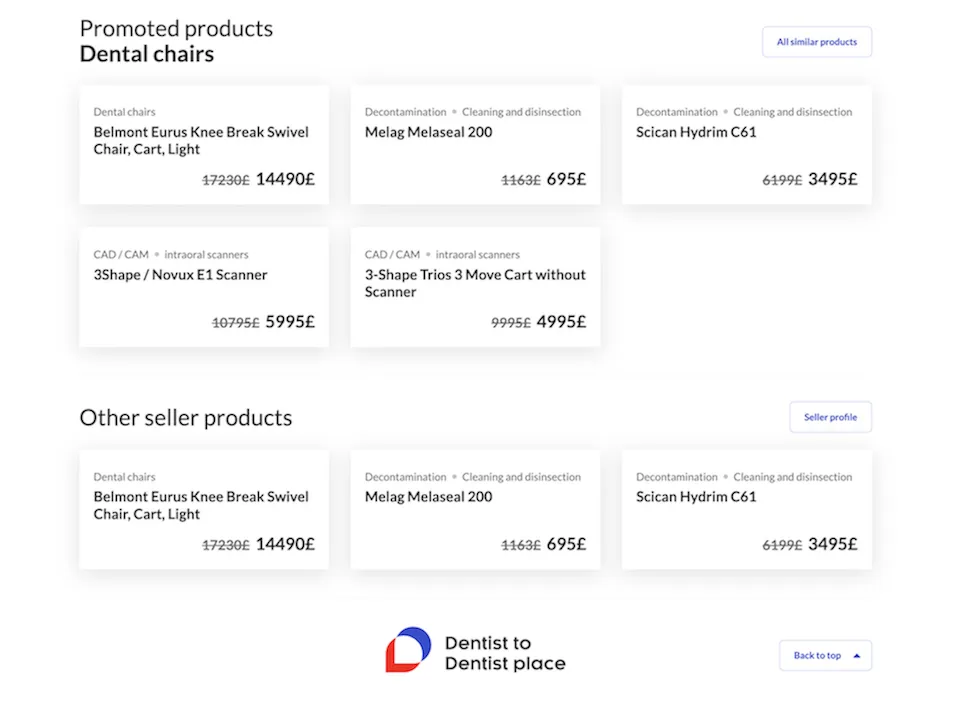The image size is (977, 710).
Task: Open All similar products button
Action: tap(816, 42)
